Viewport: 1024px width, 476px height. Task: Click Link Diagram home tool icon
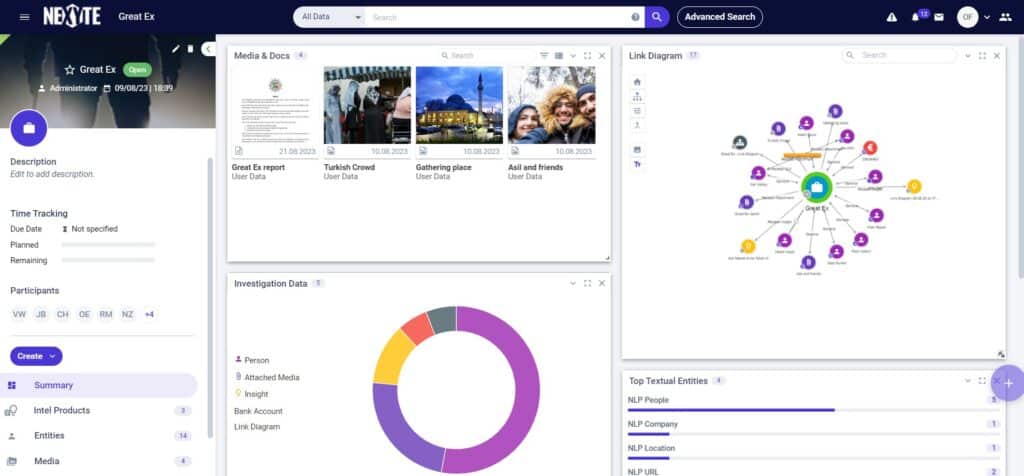pos(637,82)
